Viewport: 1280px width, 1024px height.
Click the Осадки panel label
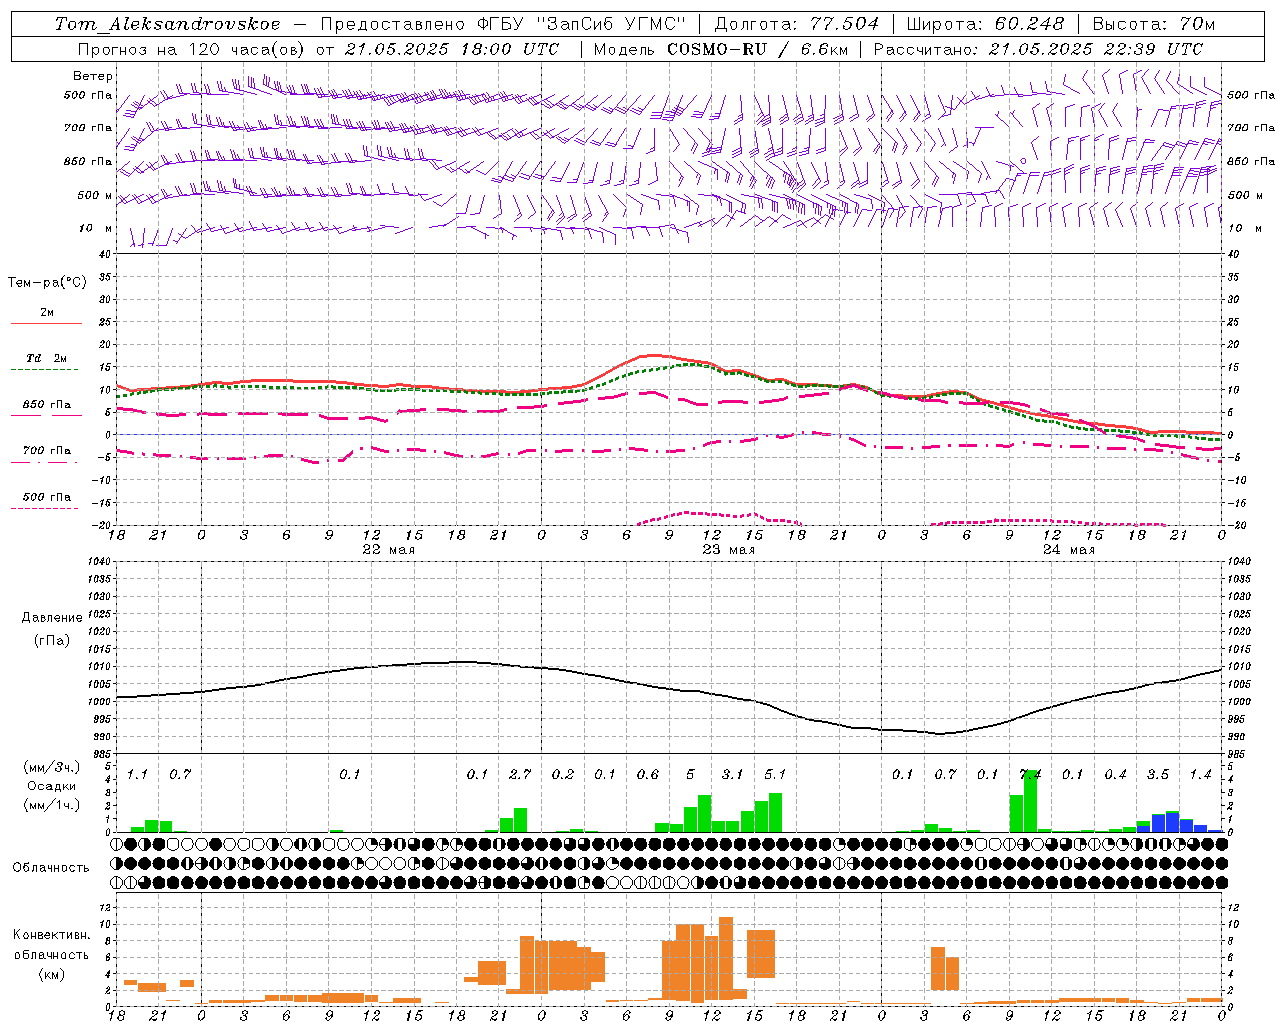[x=52, y=786]
